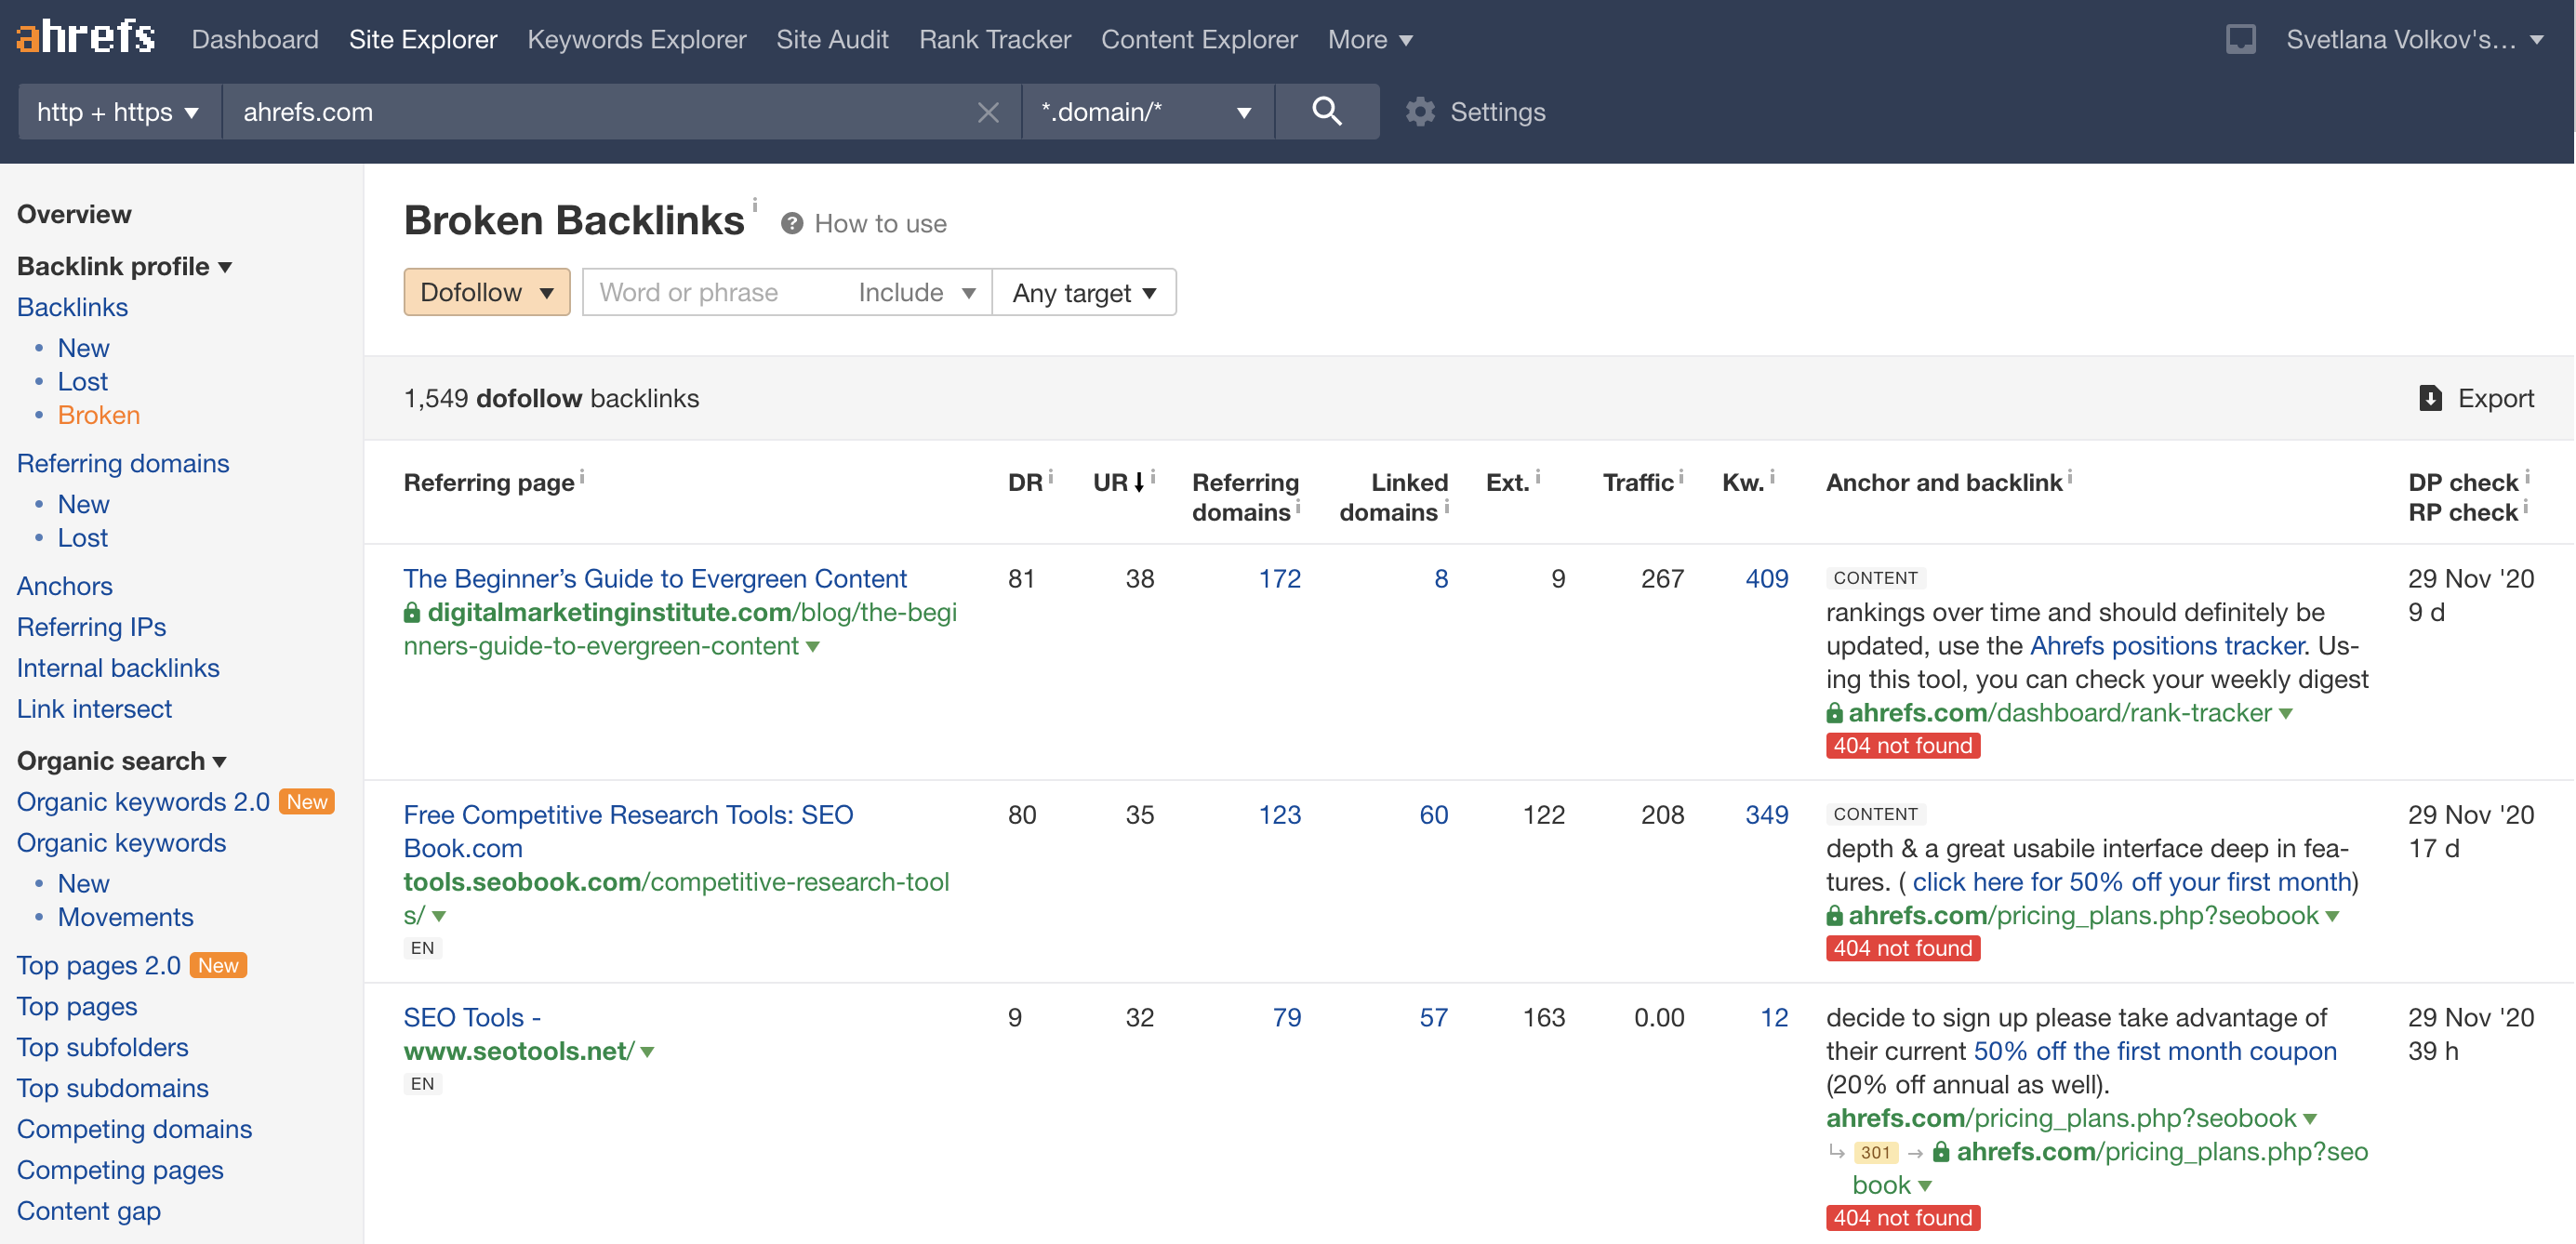This screenshot has height=1244, width=2576.
Task: Open Overview in sidebar
Action: (x=74, y=214)
